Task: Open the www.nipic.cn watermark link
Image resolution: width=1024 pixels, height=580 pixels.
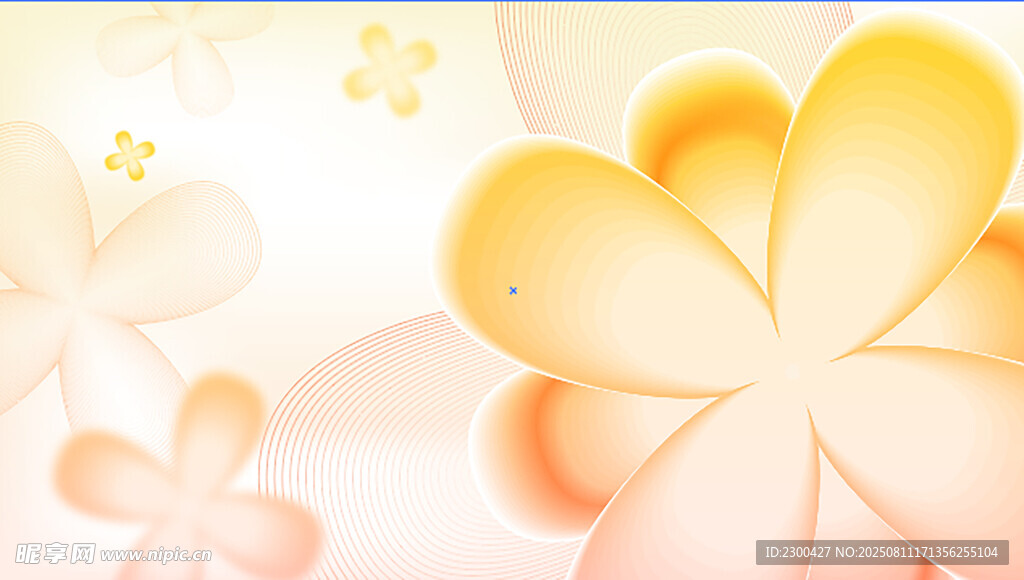Action: tap(156, 555)
